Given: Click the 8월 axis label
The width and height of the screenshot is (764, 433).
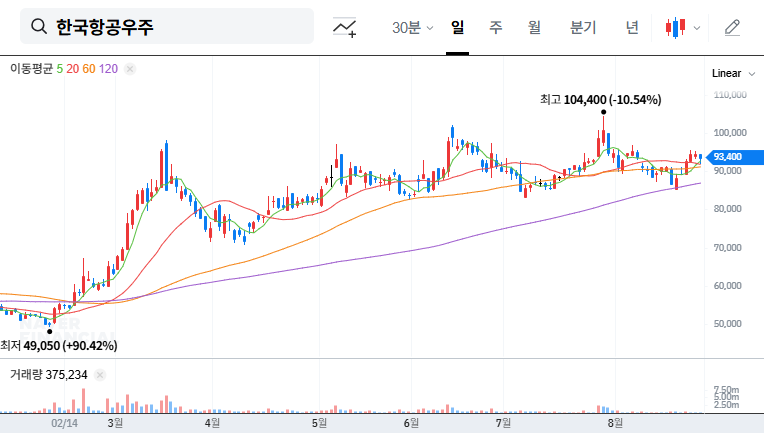Looking at the screenshot, I should 615,423.
